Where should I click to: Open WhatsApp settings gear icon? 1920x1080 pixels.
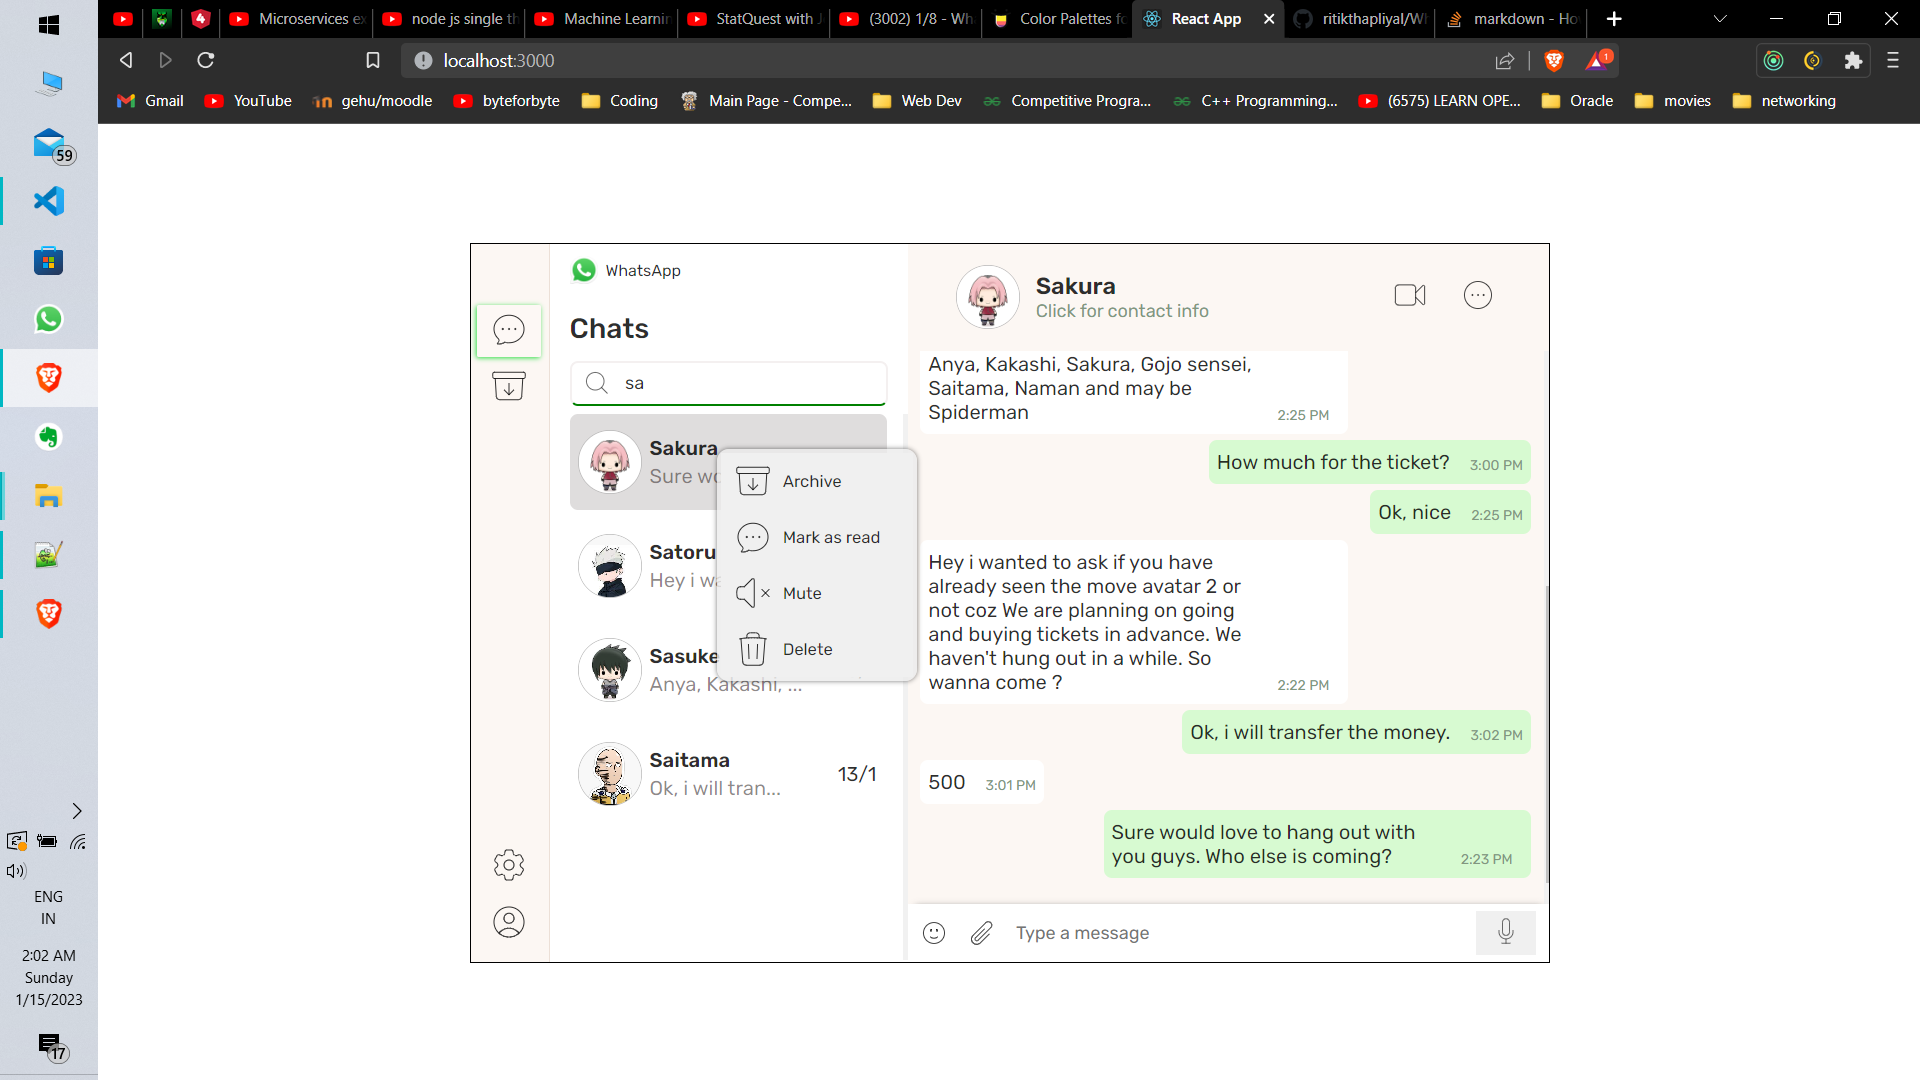click(x=509, y=865)
